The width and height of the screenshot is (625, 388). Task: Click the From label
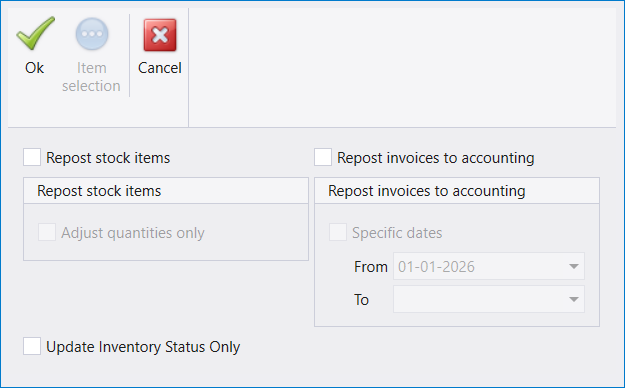click(371, 267)
